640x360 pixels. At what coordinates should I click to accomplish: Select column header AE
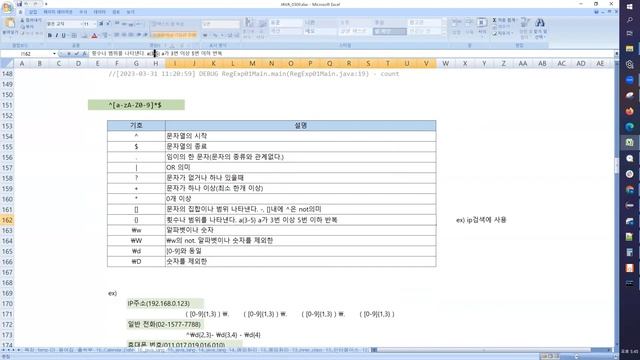[x=600, y=63]
